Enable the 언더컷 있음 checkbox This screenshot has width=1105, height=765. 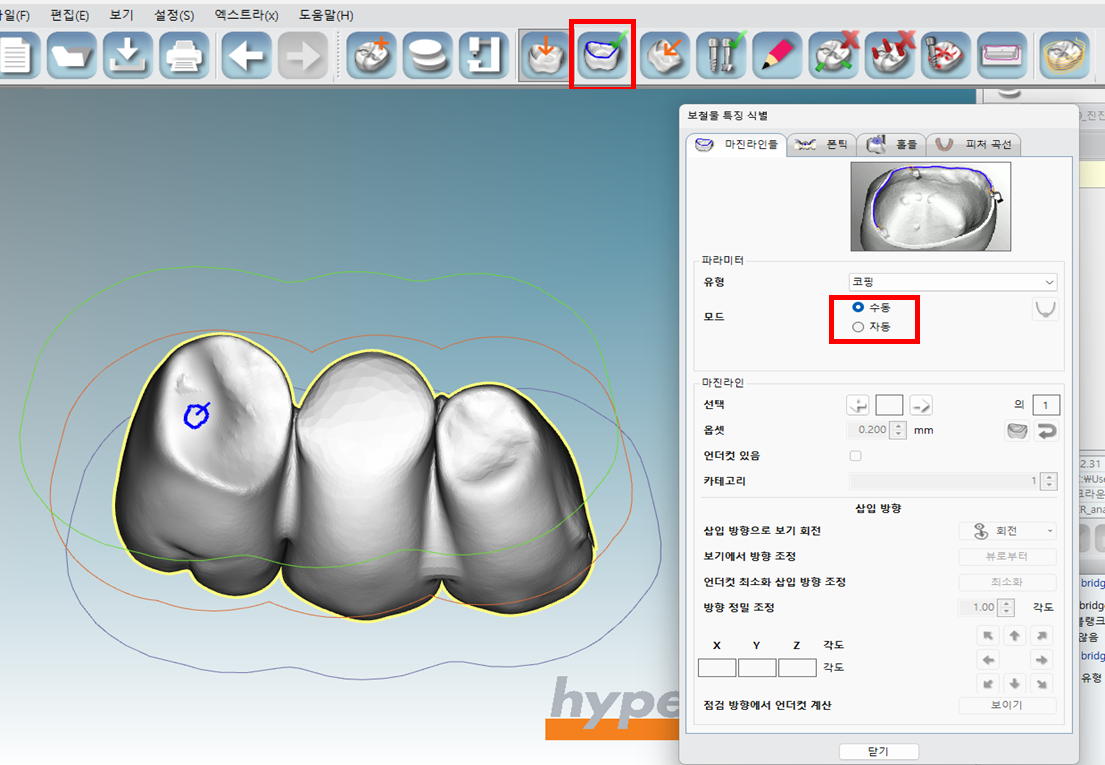(855, 456)
